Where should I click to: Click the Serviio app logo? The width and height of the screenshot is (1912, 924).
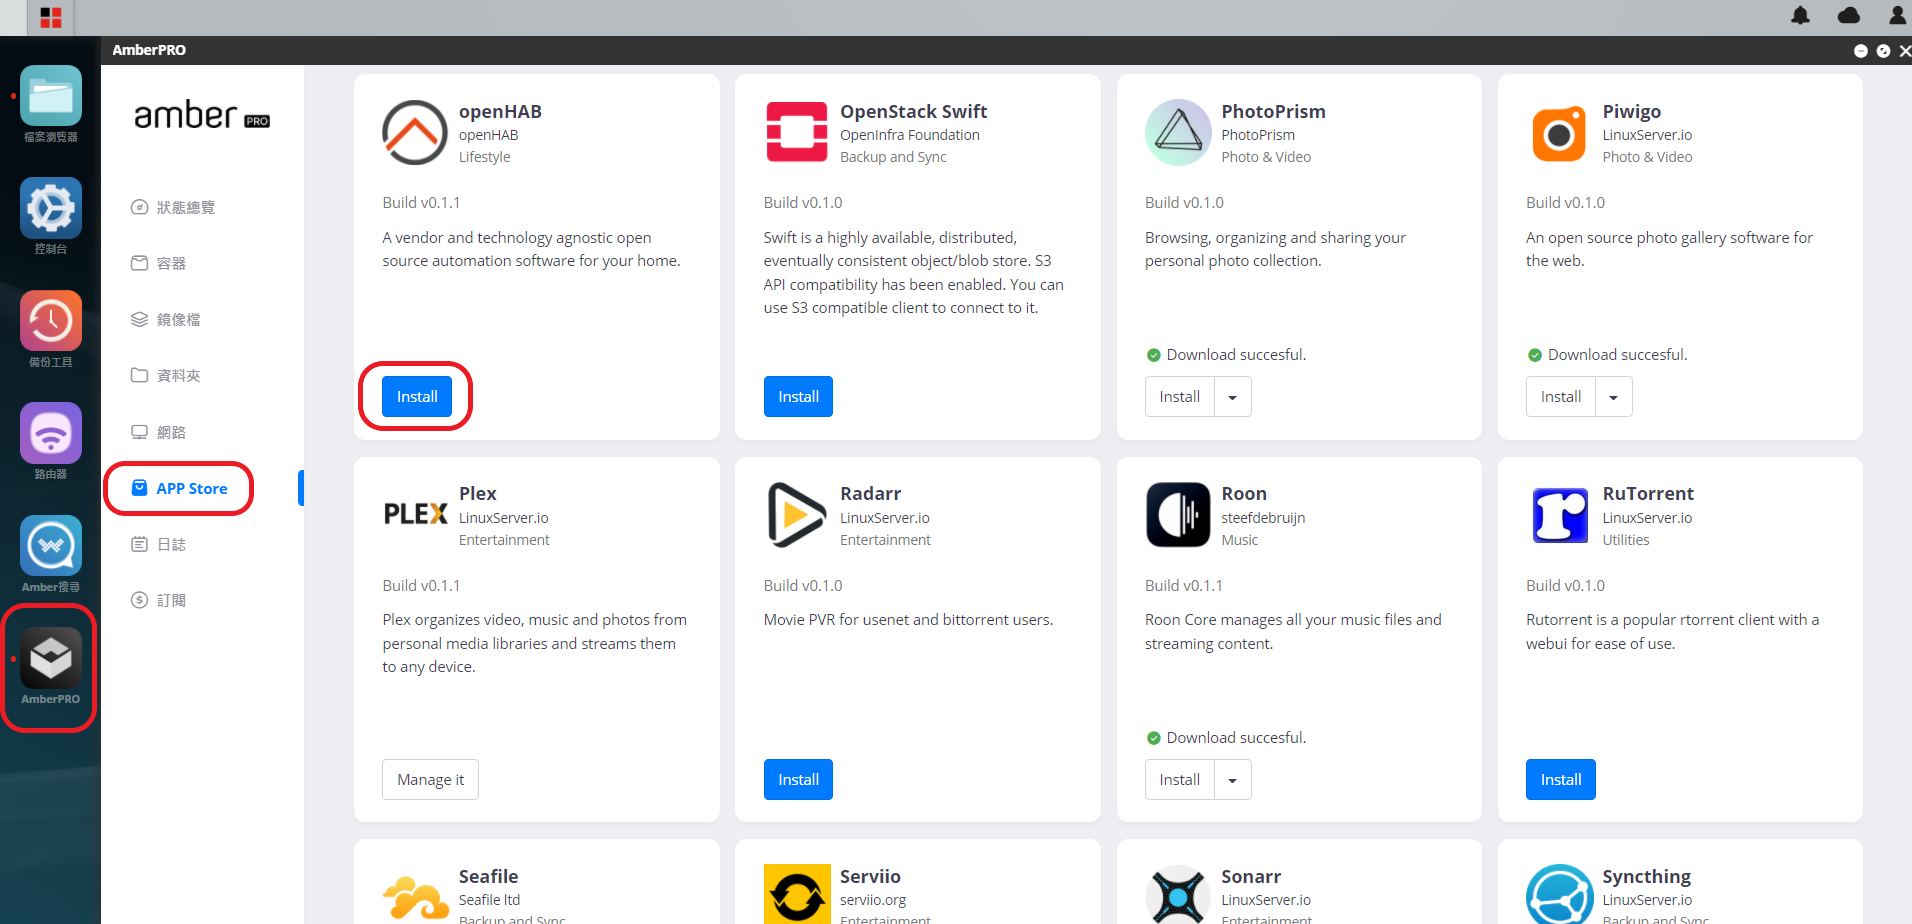[797, 895]
